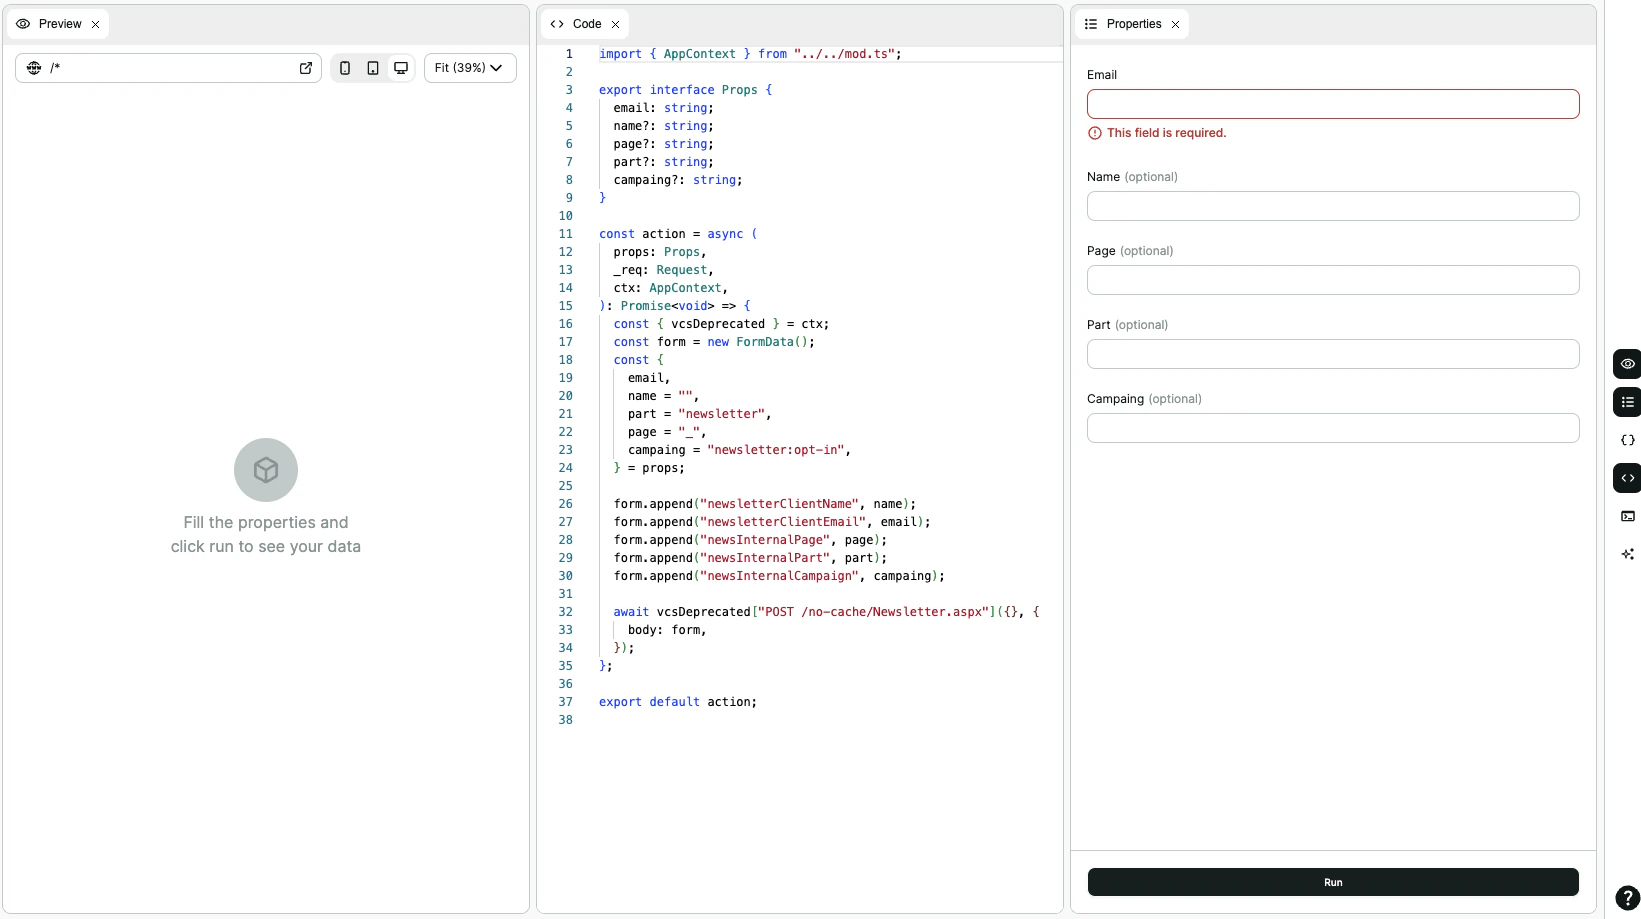The width and height of the screenshot is (1641, 919).
Task: Click the Name optional input field
Action: pyautogui.click(x=1332, y=206)
